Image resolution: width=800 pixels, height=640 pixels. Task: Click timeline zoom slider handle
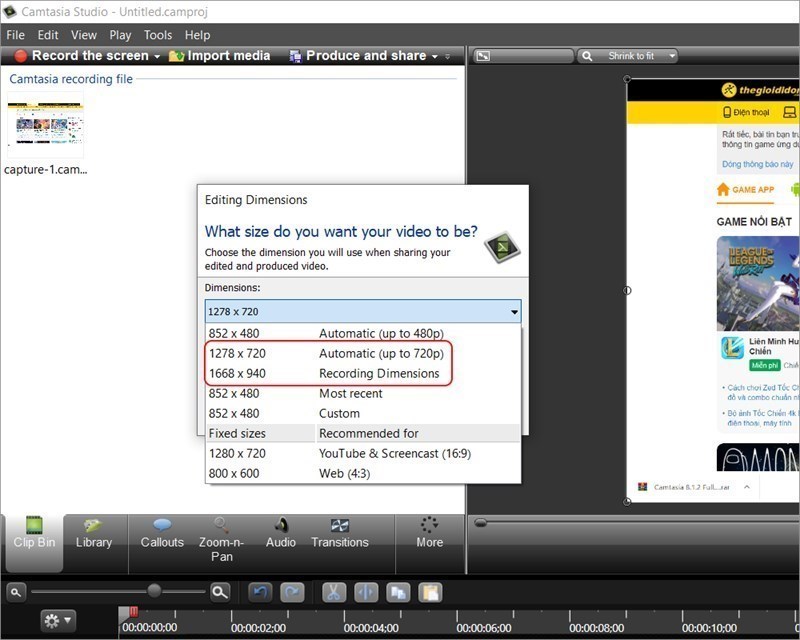point(154,591)
